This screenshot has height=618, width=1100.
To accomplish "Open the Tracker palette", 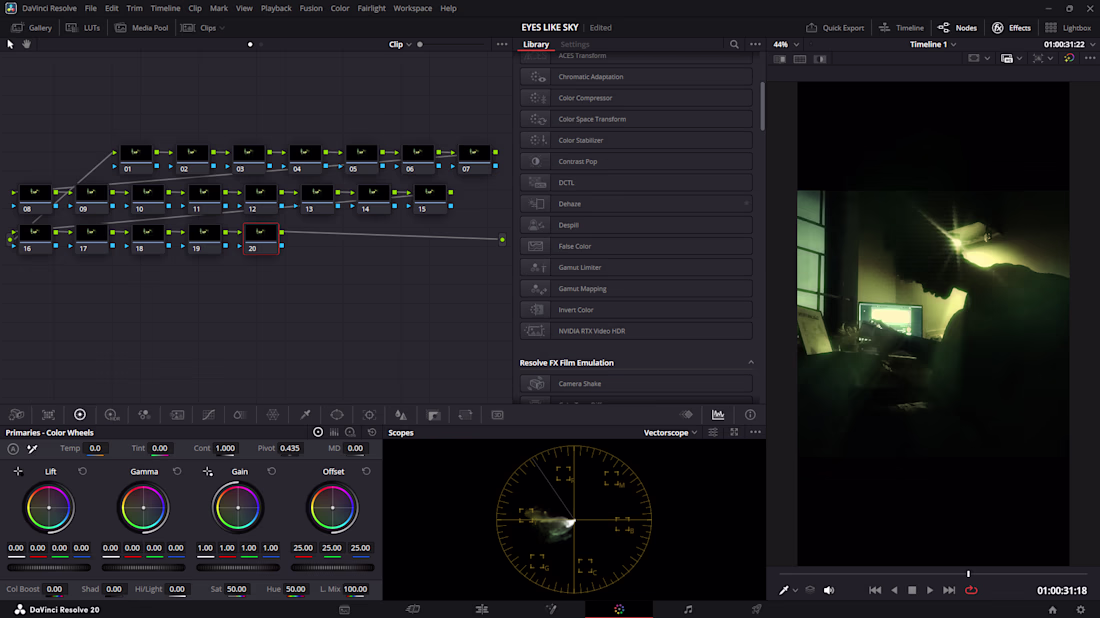I will [x=369, y=415].
